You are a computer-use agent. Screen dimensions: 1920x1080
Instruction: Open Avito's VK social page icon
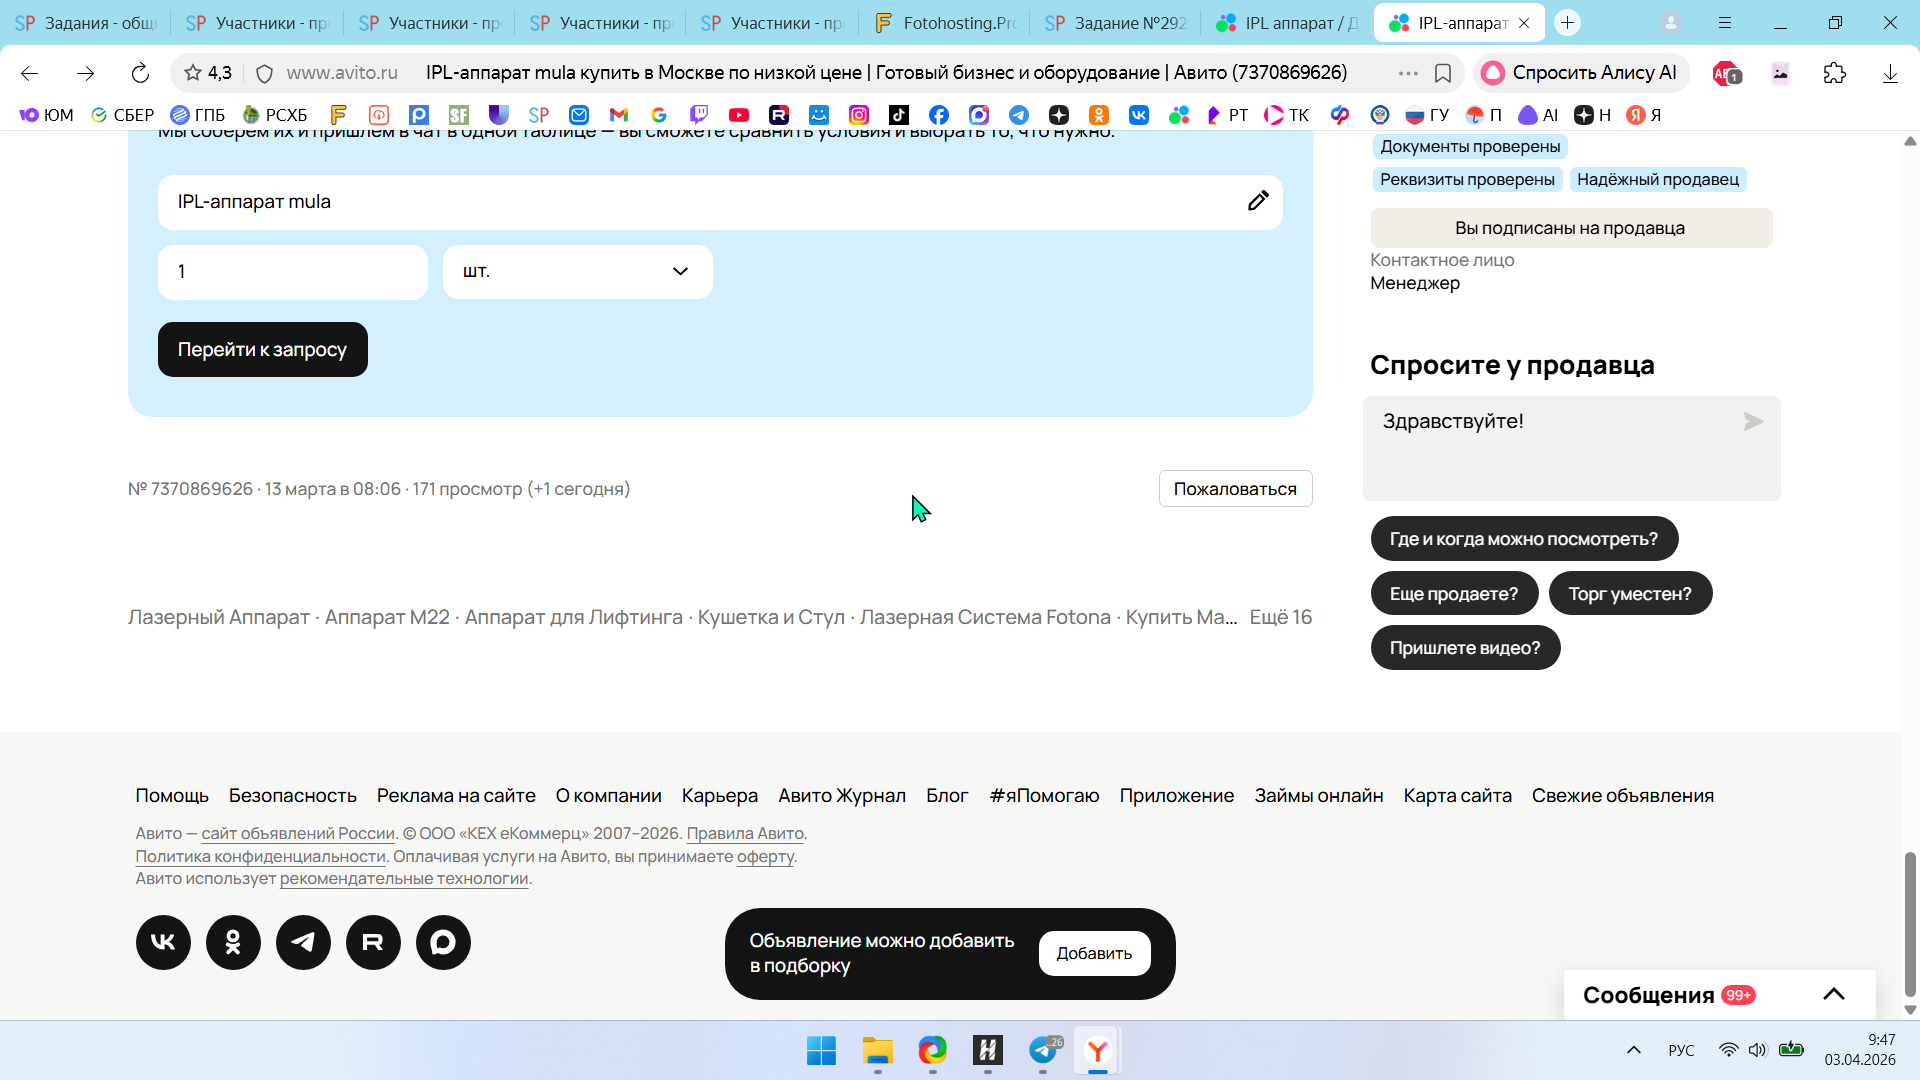pyautogui.click(x=163, y=942)
